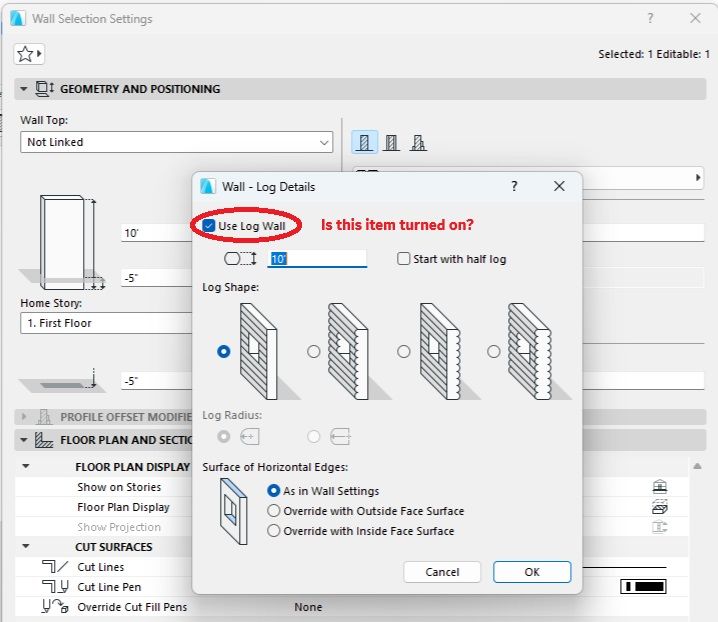Click the home story offset illustration
This screenshot has width=718, height=622.
coord(62,380)
